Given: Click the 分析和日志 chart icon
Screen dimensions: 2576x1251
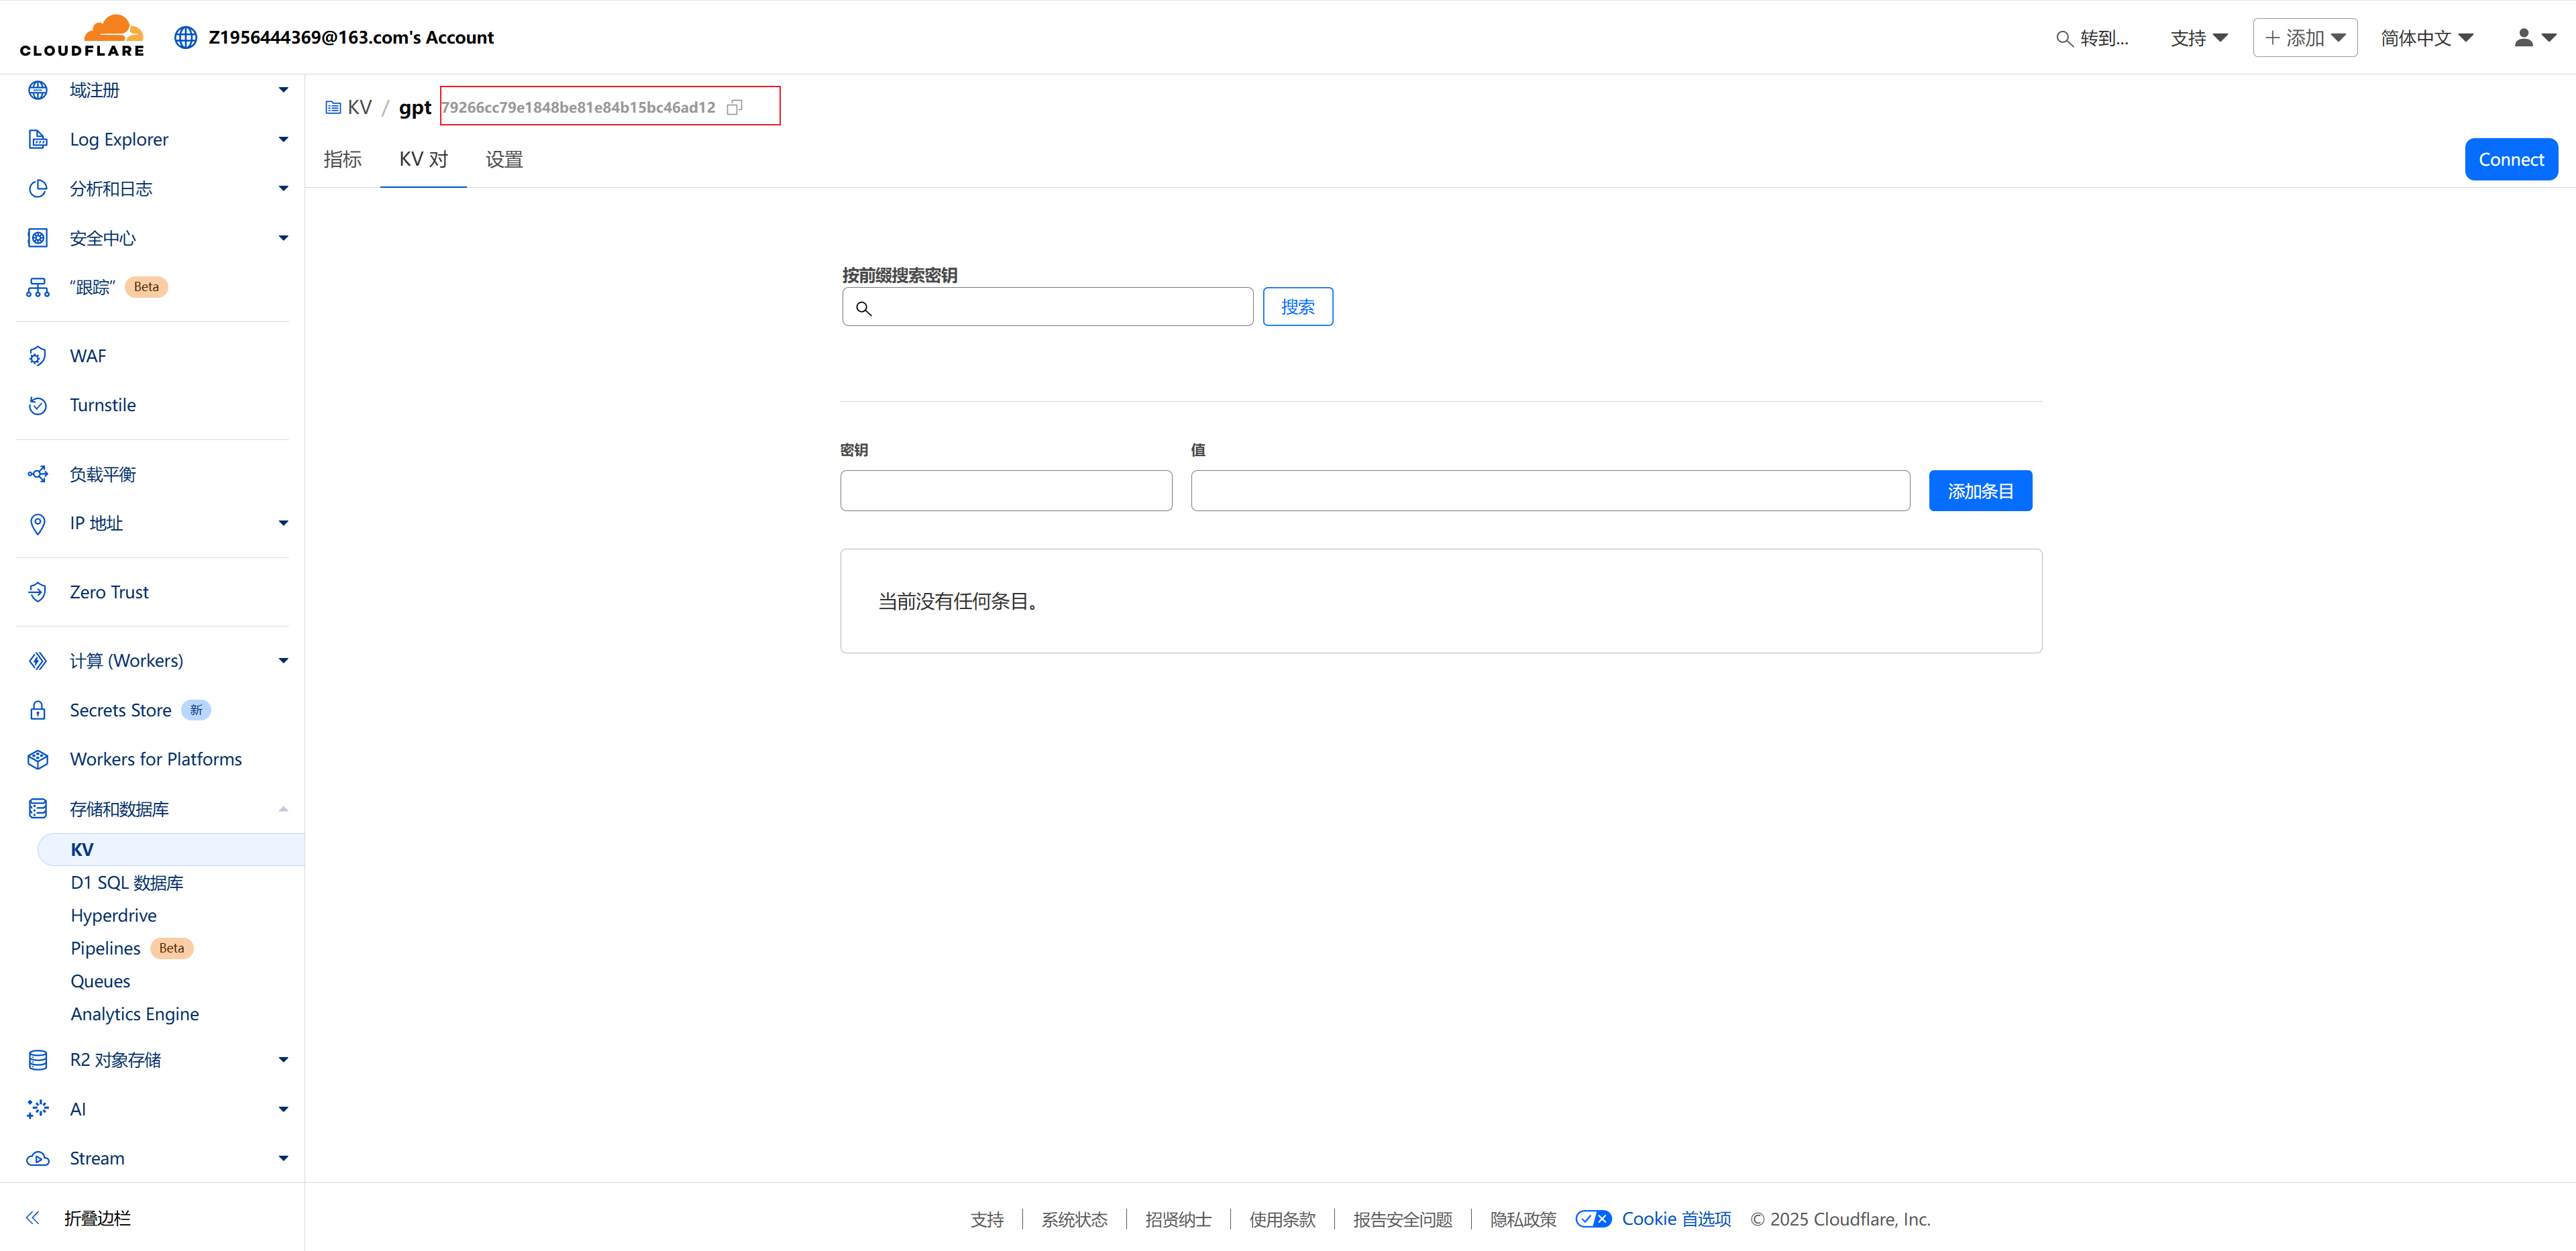Looking at the screenshot, I should coord(38,188).
